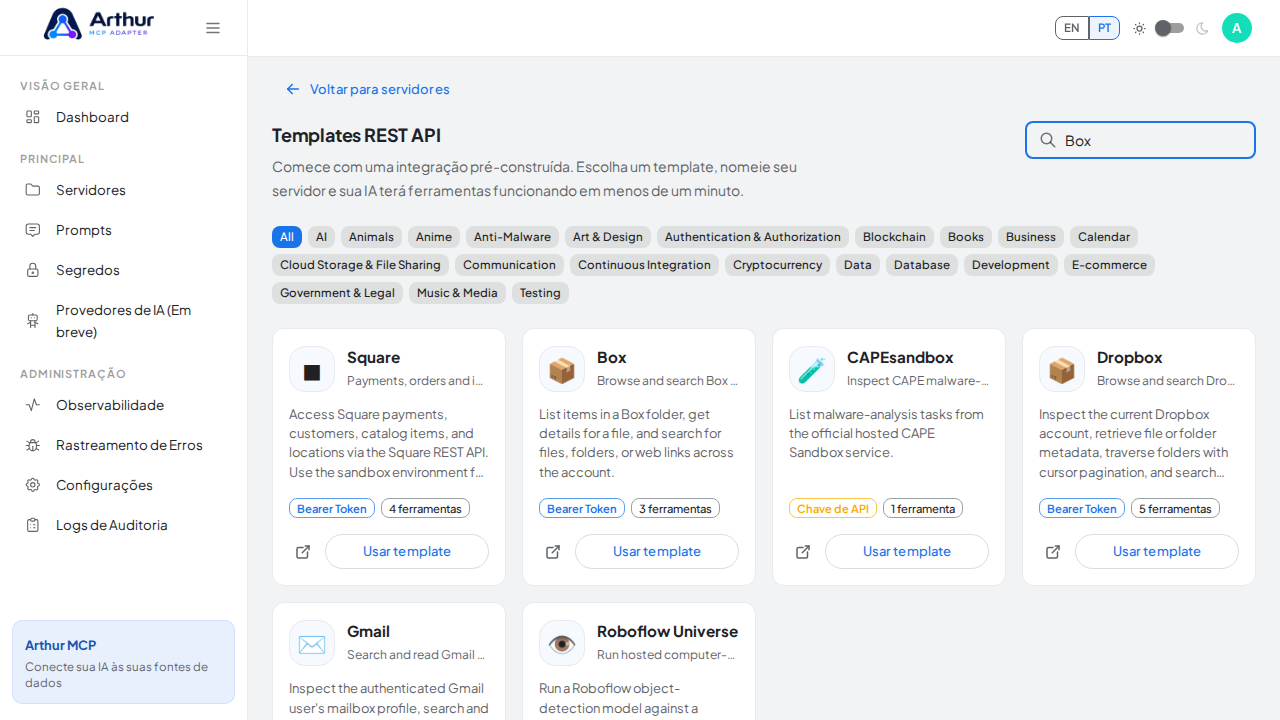The image size is (1280, 720).
Task: Toggle the dark mode switch
Action: [x=1170, y=28]
